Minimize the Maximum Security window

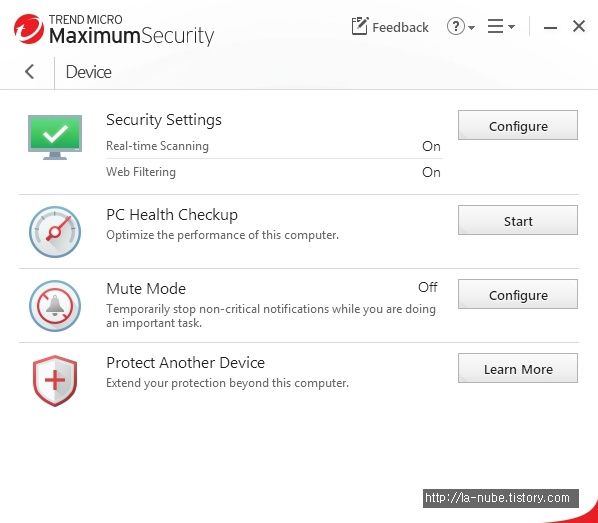(550, 27)
